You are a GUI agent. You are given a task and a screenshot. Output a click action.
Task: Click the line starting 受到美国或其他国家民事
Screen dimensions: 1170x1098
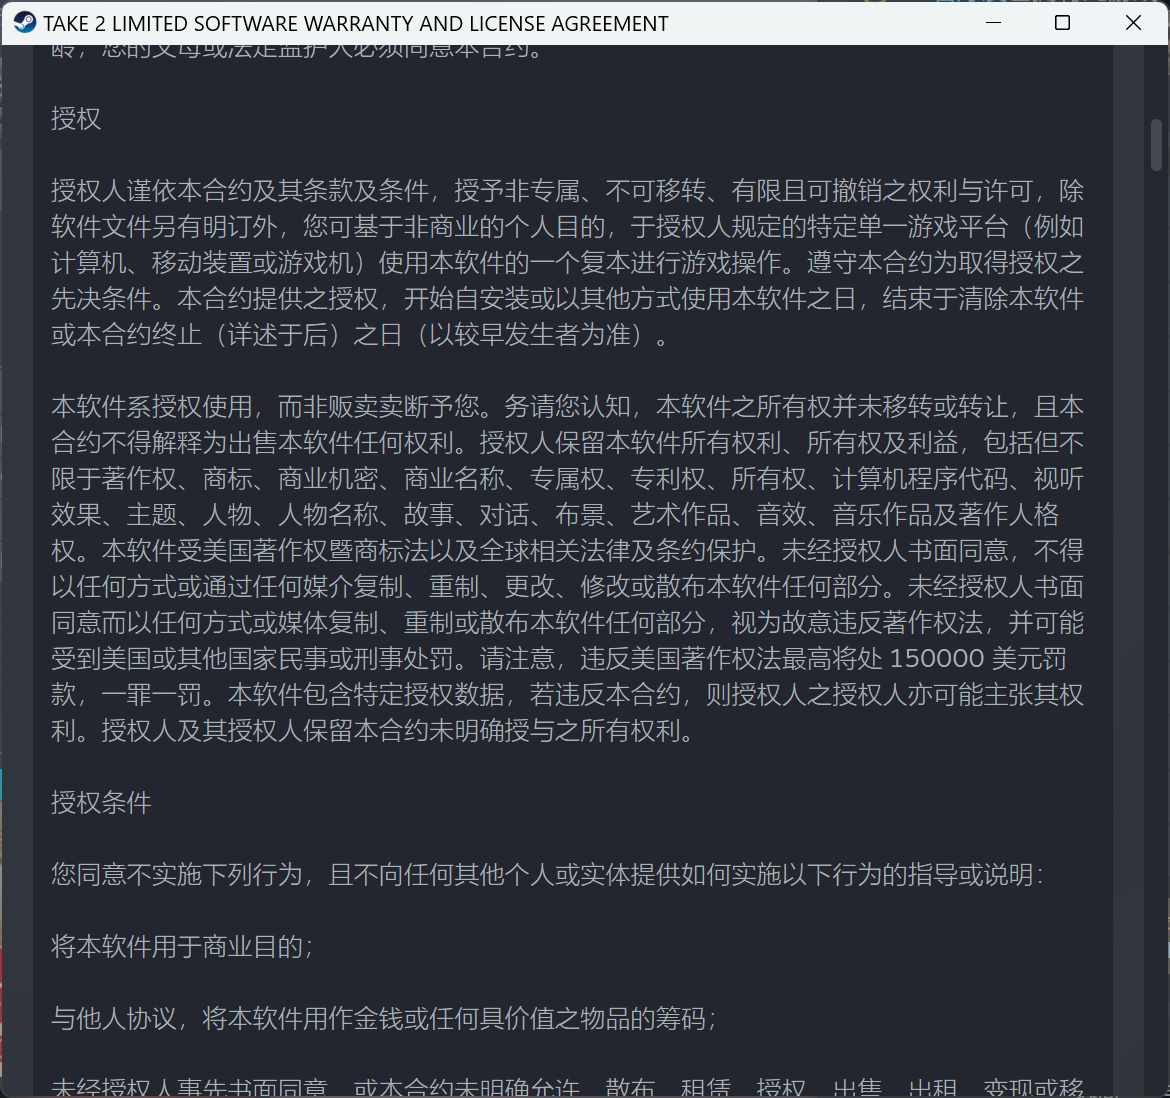click(x=559, y=659)
